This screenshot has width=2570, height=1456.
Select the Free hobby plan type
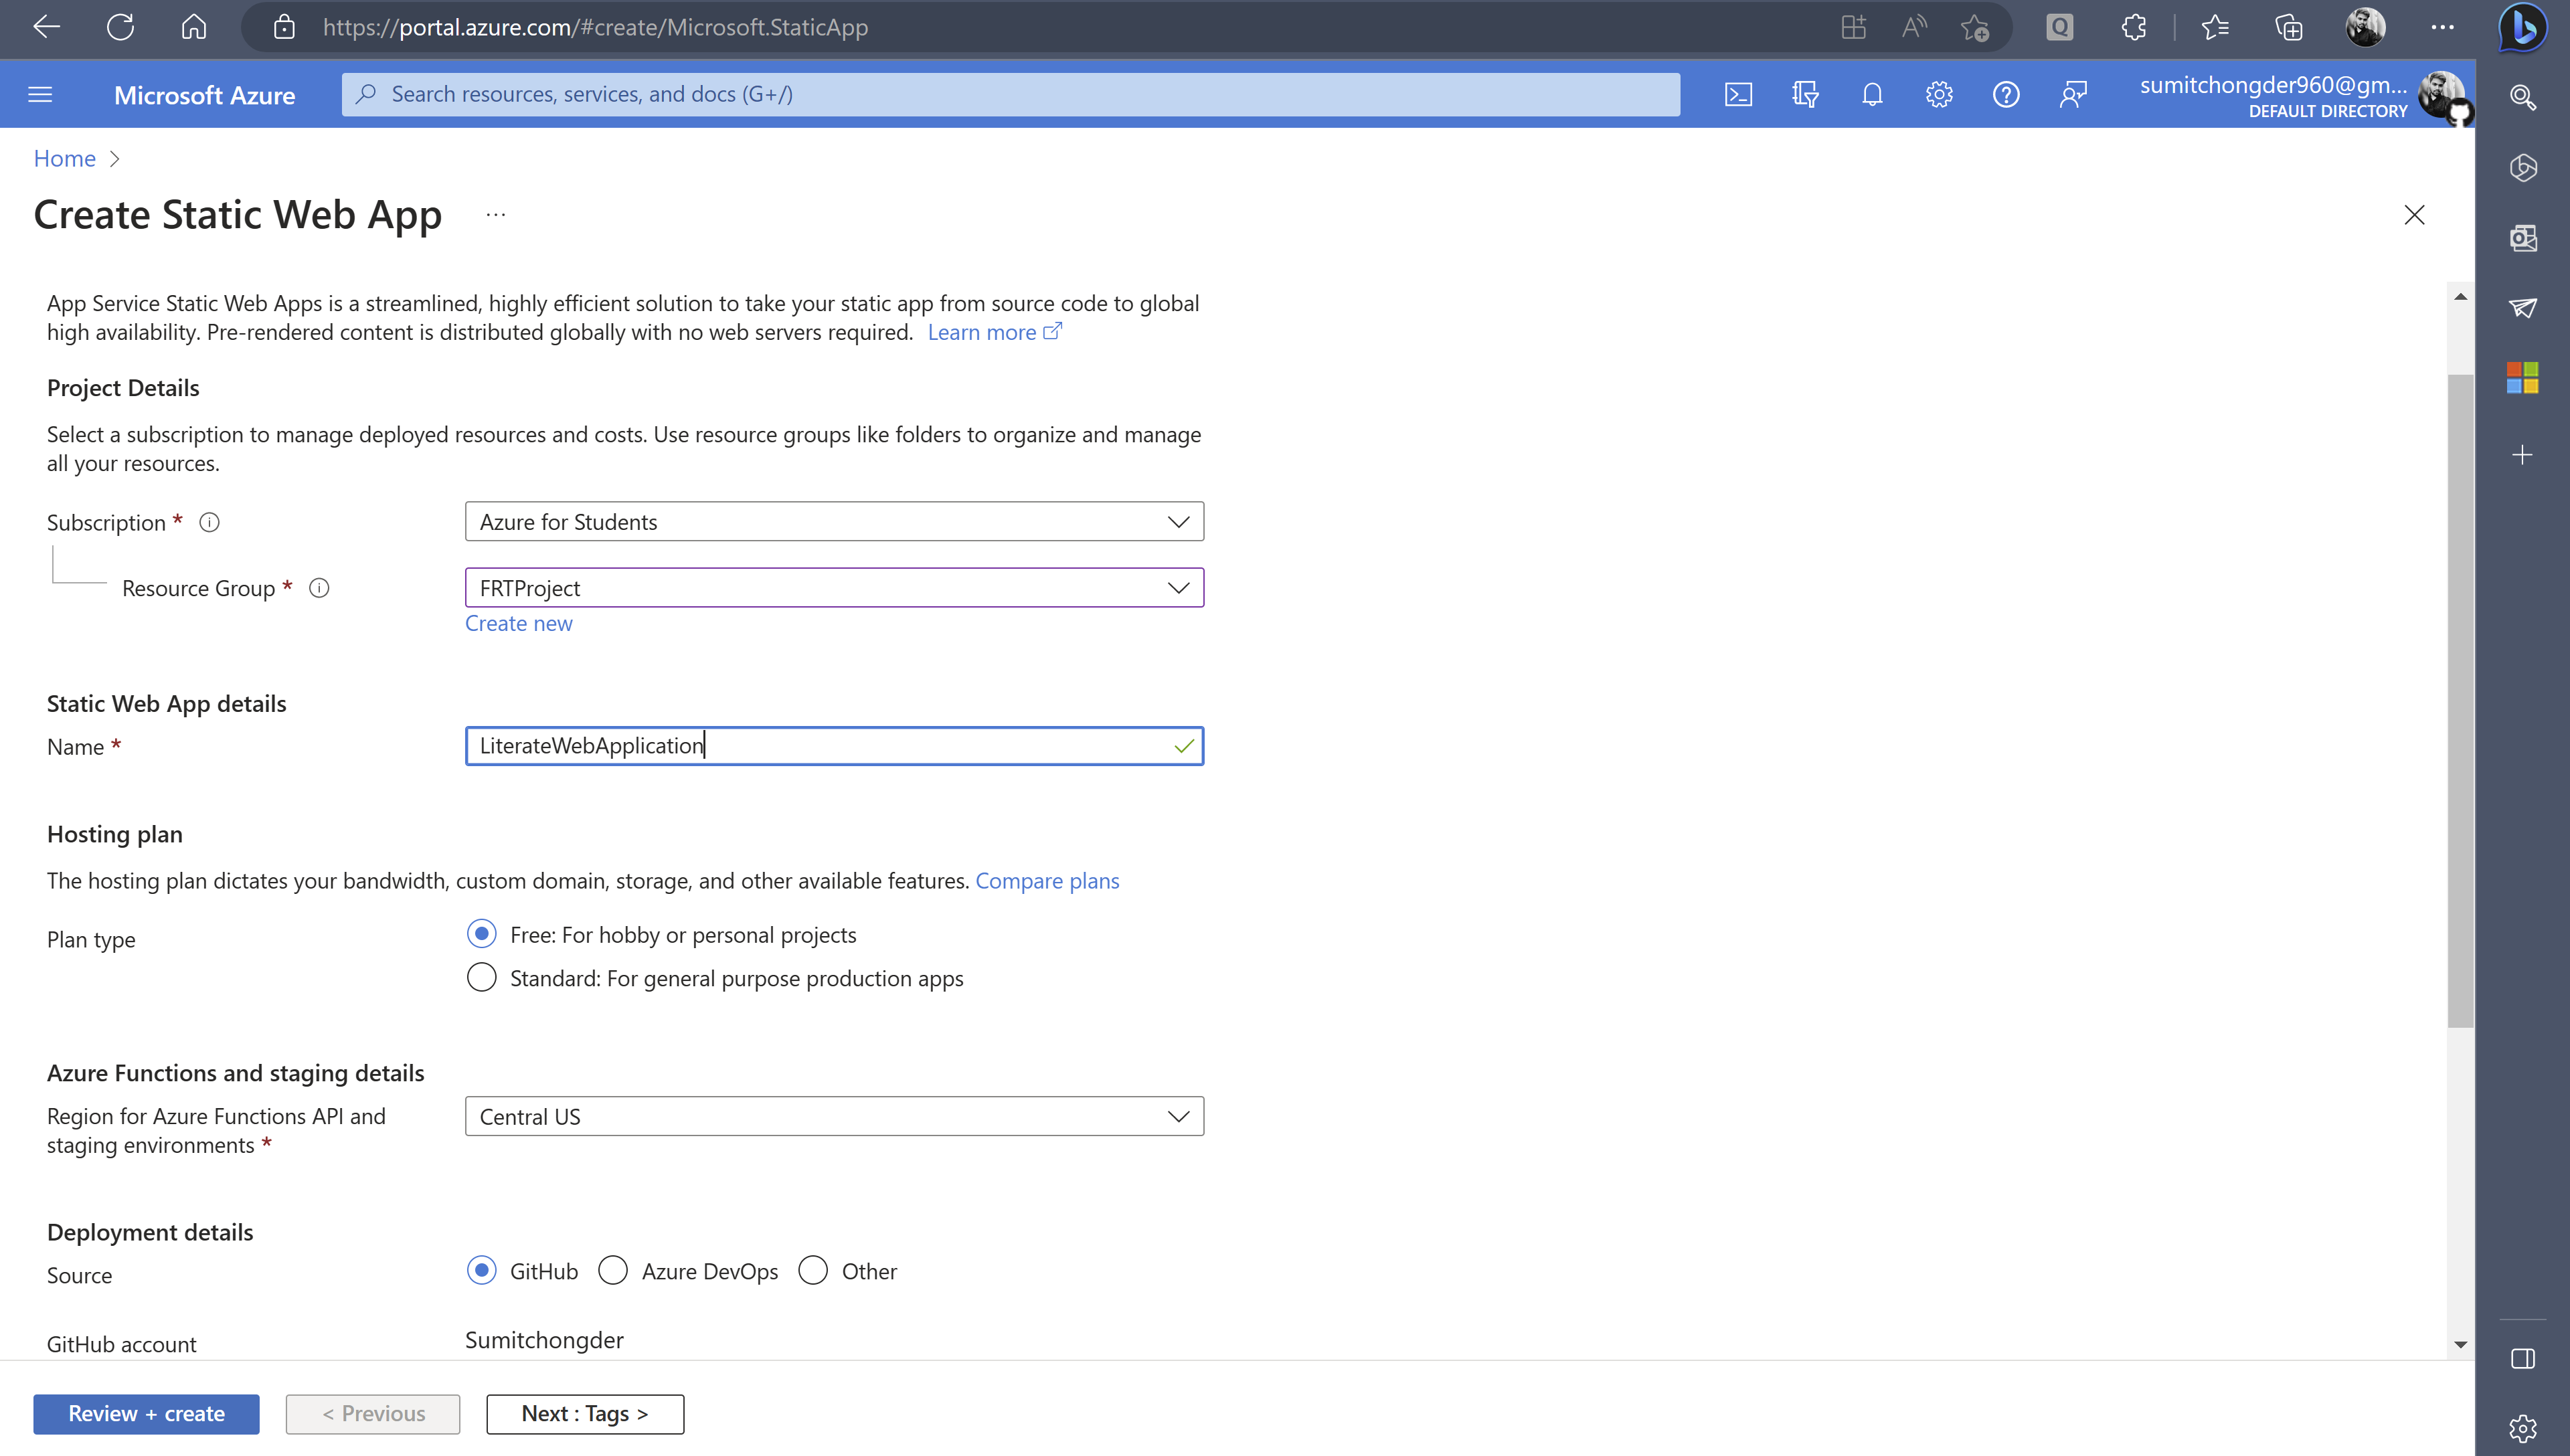[x=481, y=933]
